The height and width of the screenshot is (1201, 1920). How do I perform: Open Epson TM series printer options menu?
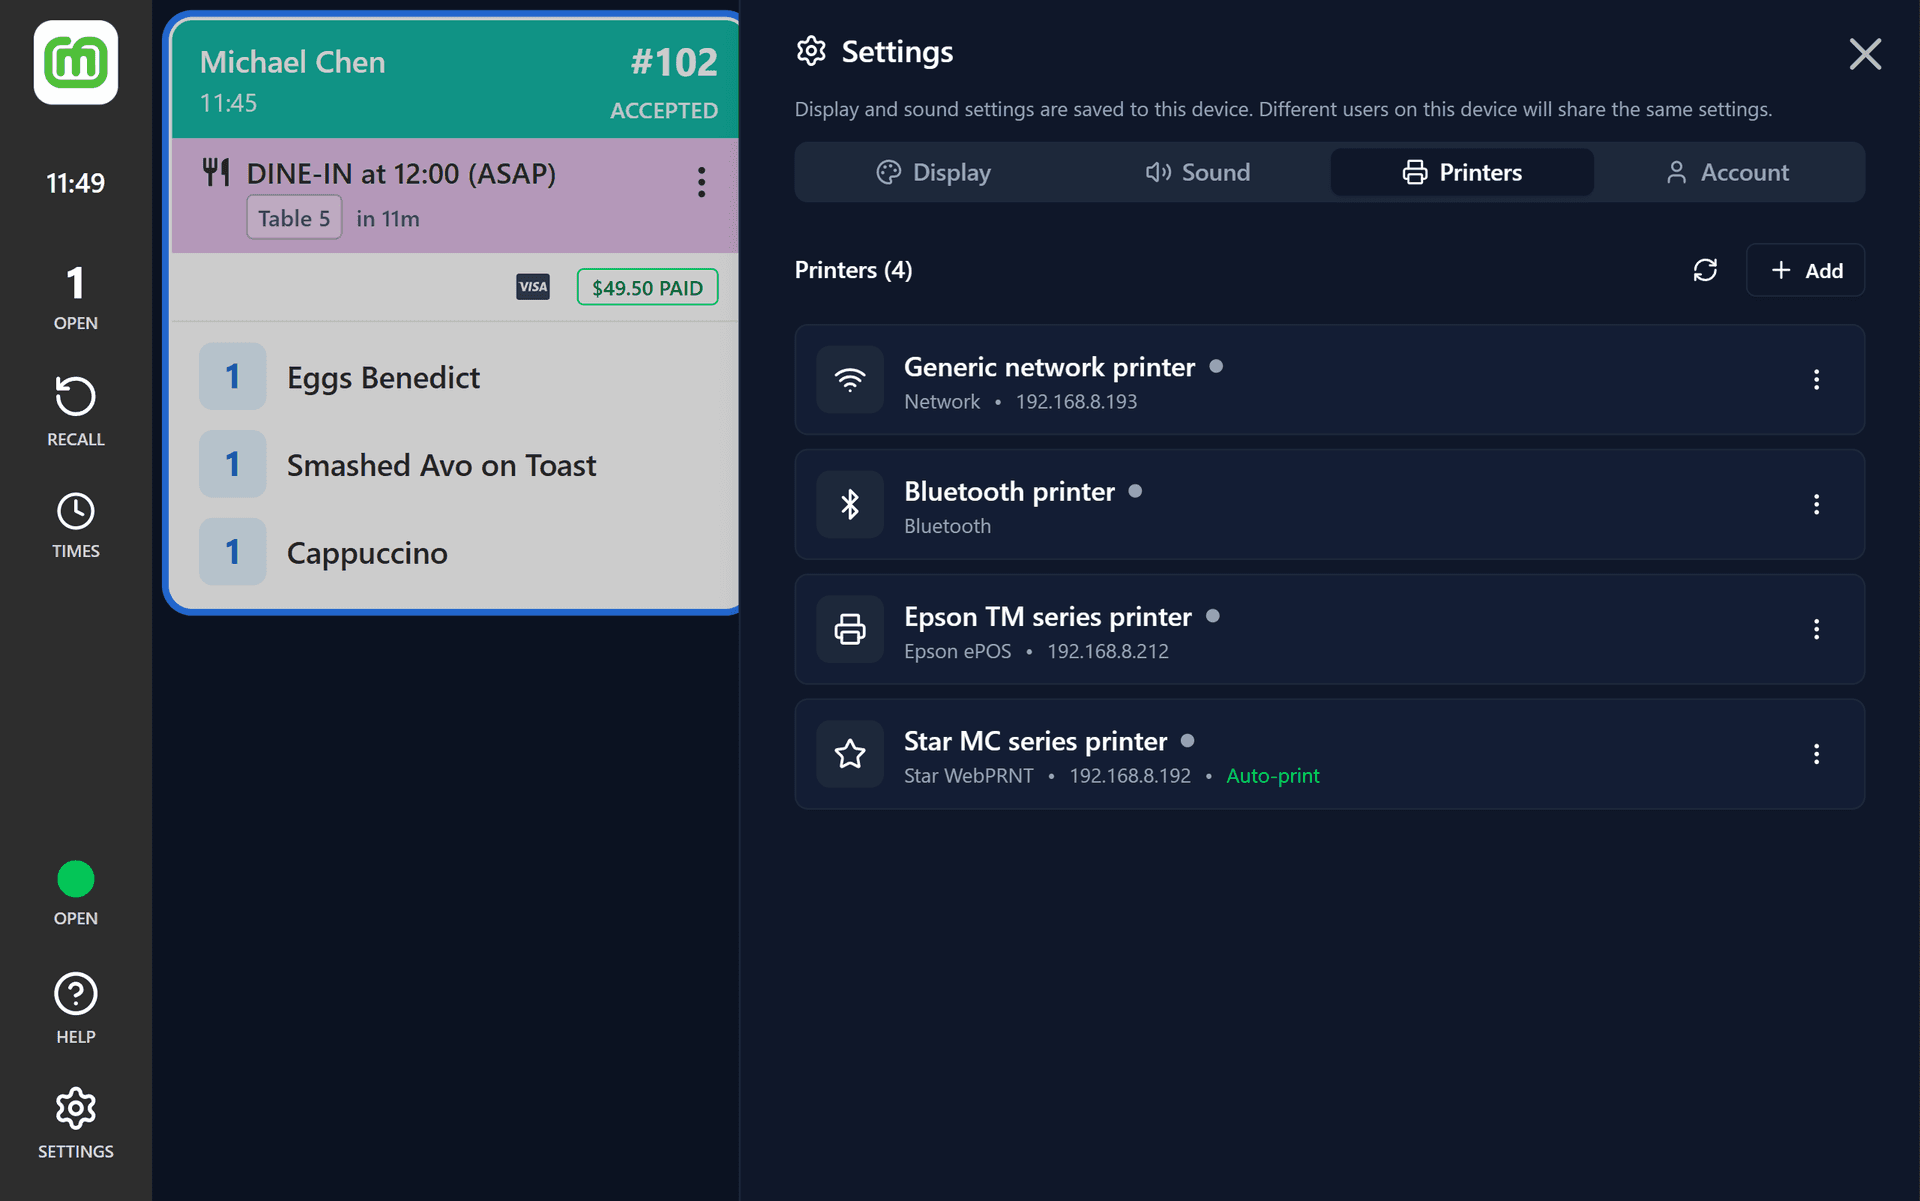(1816, 629)
